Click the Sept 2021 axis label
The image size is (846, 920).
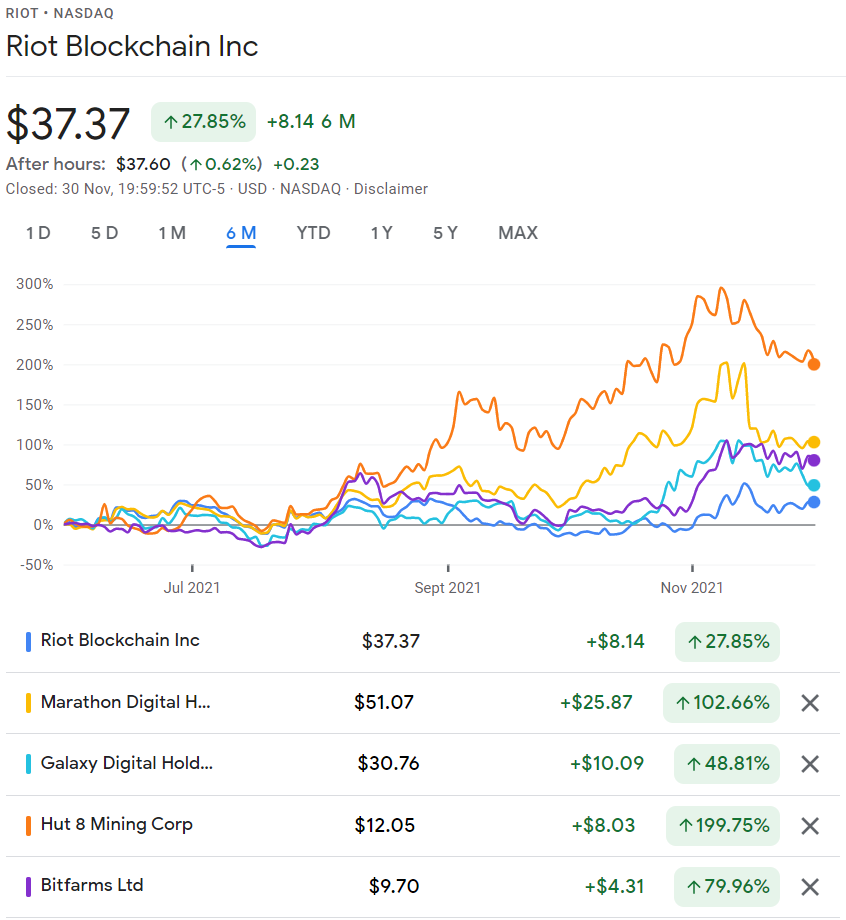448,588
